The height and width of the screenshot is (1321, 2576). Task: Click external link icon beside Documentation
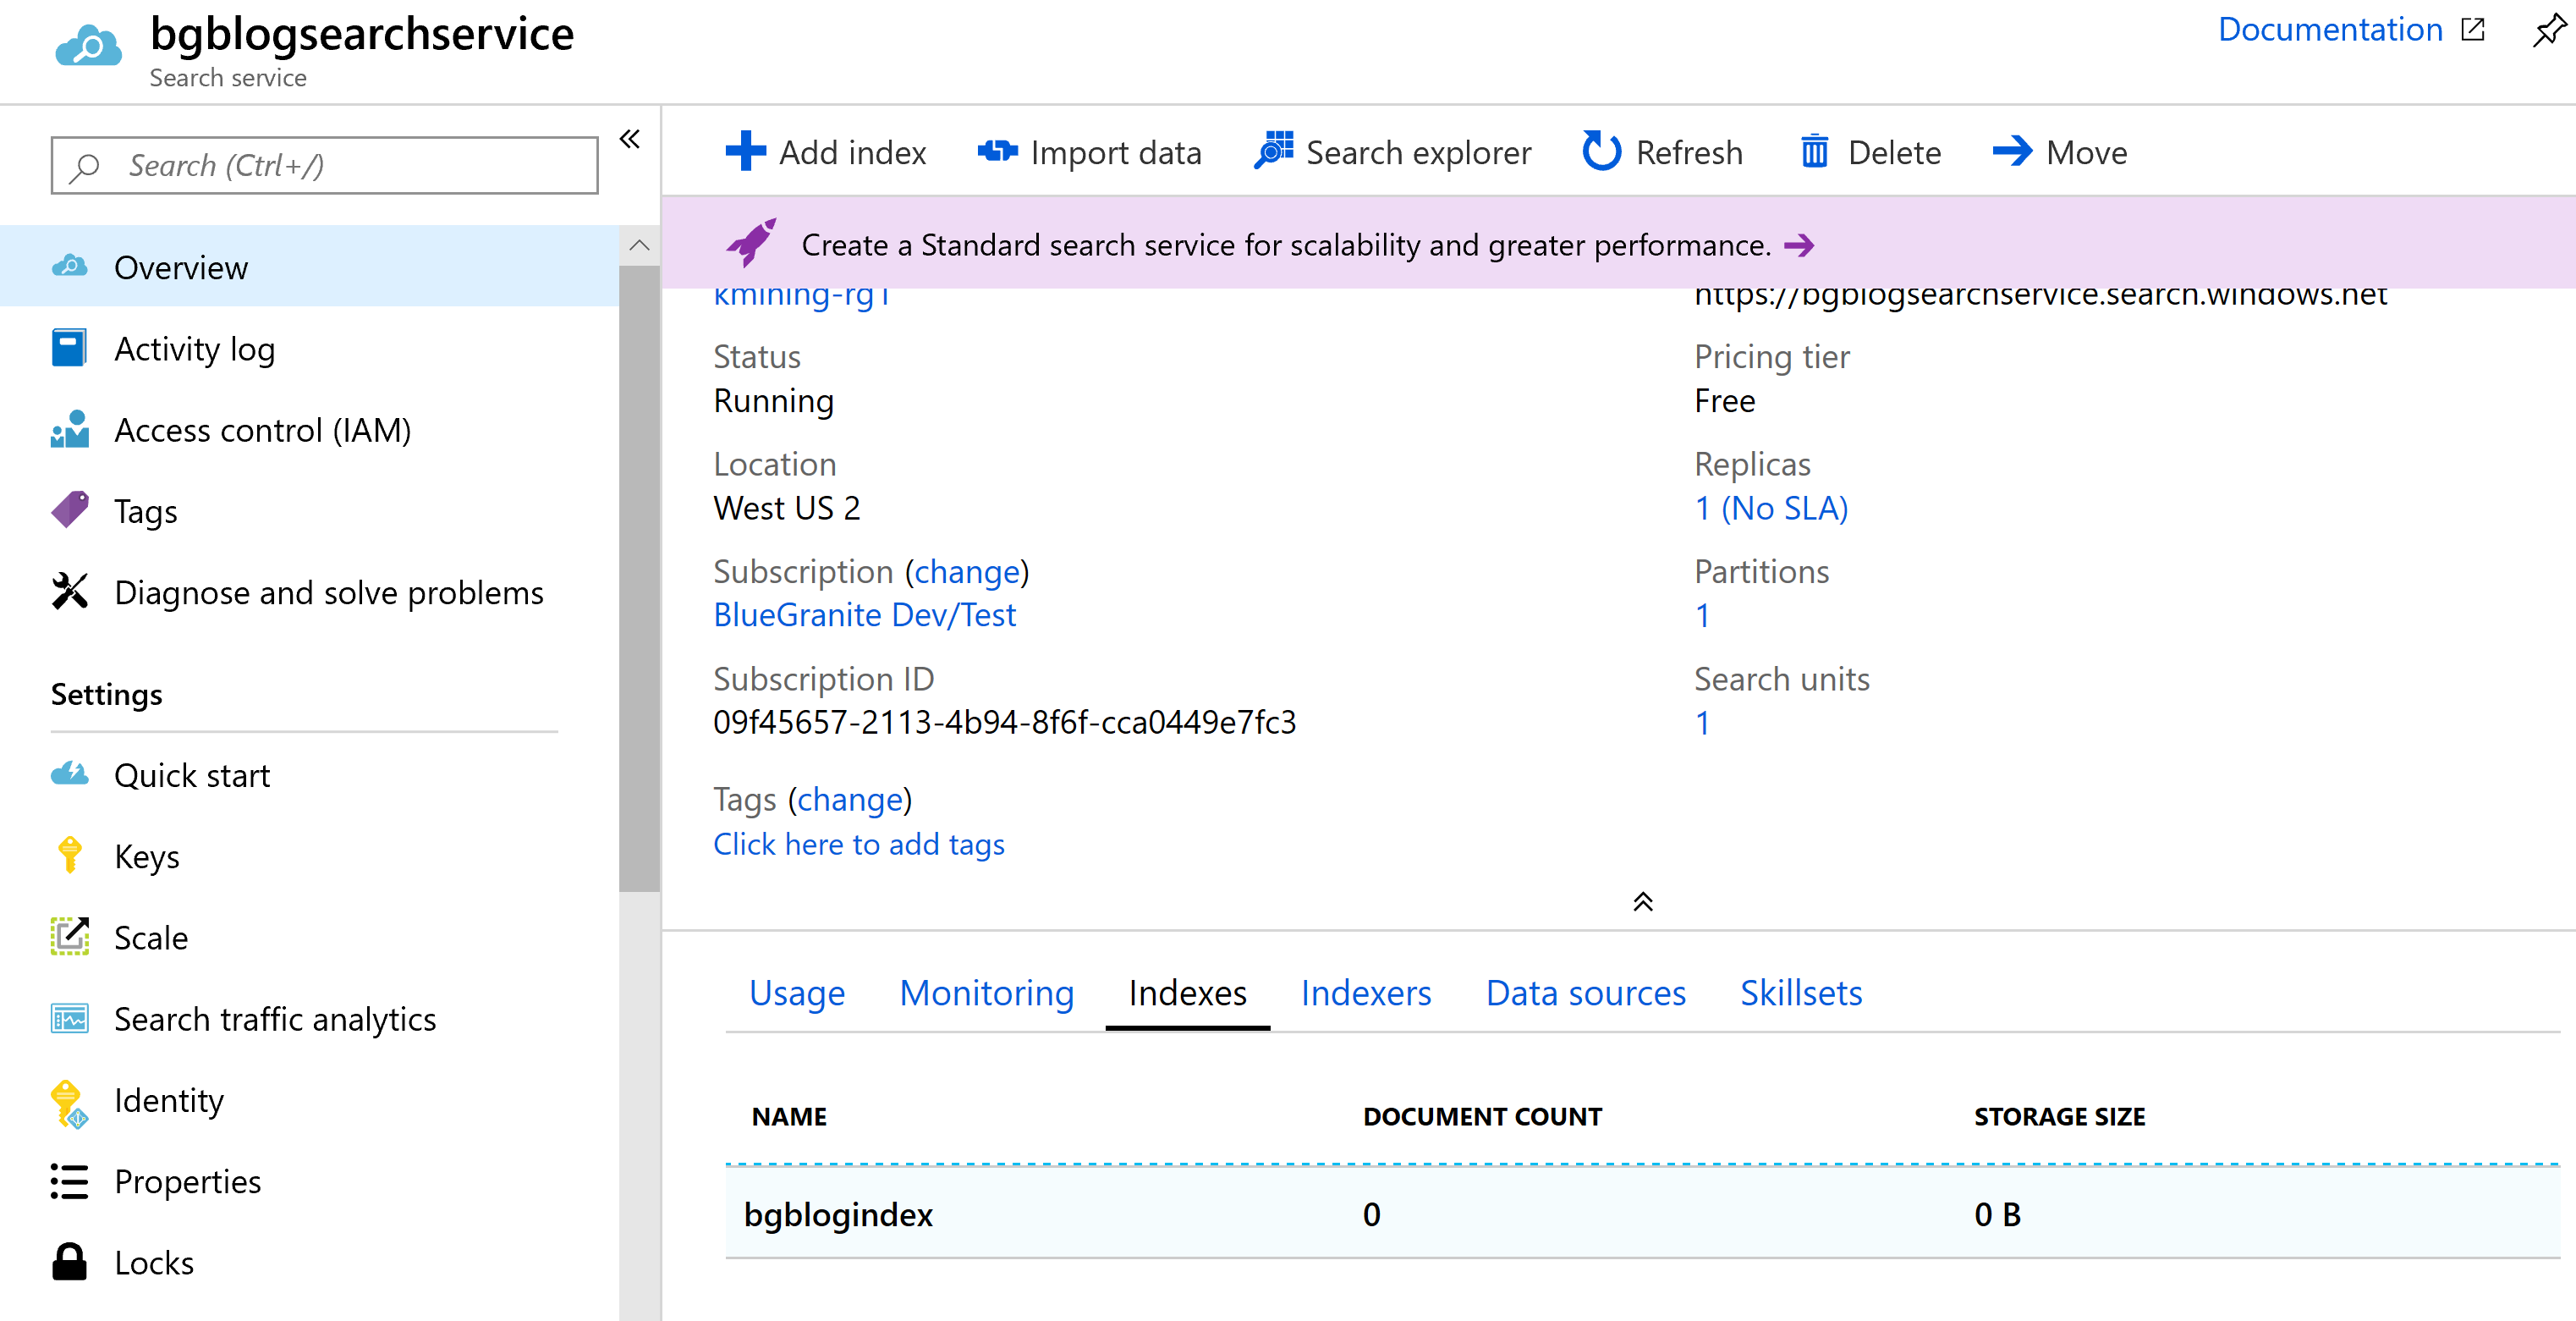(2473, 30)
